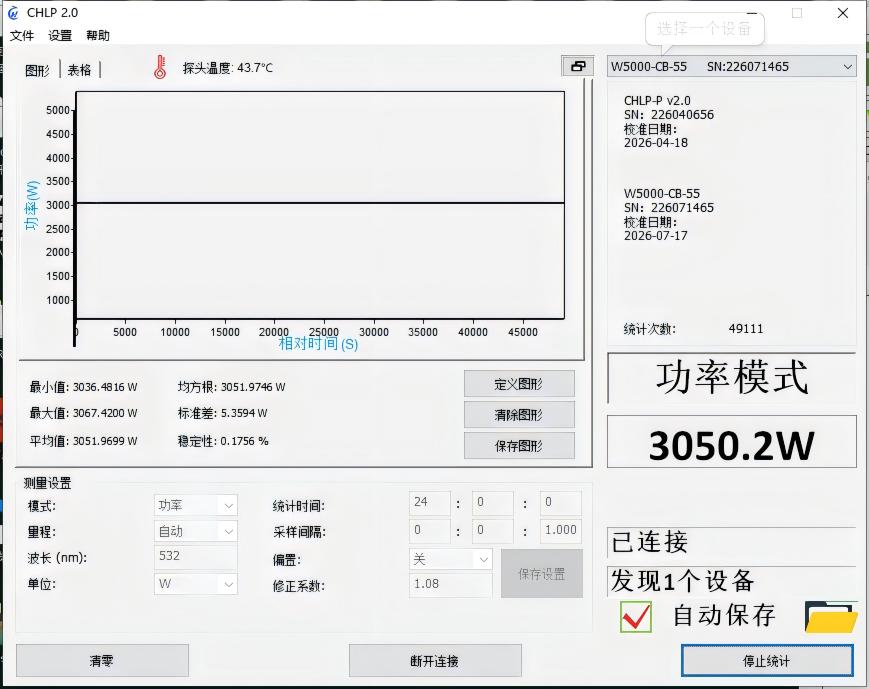869x689 pixels.
Task: Switch to the 表格 table tab
Action: pyautogui.click(x=79, y=70)
